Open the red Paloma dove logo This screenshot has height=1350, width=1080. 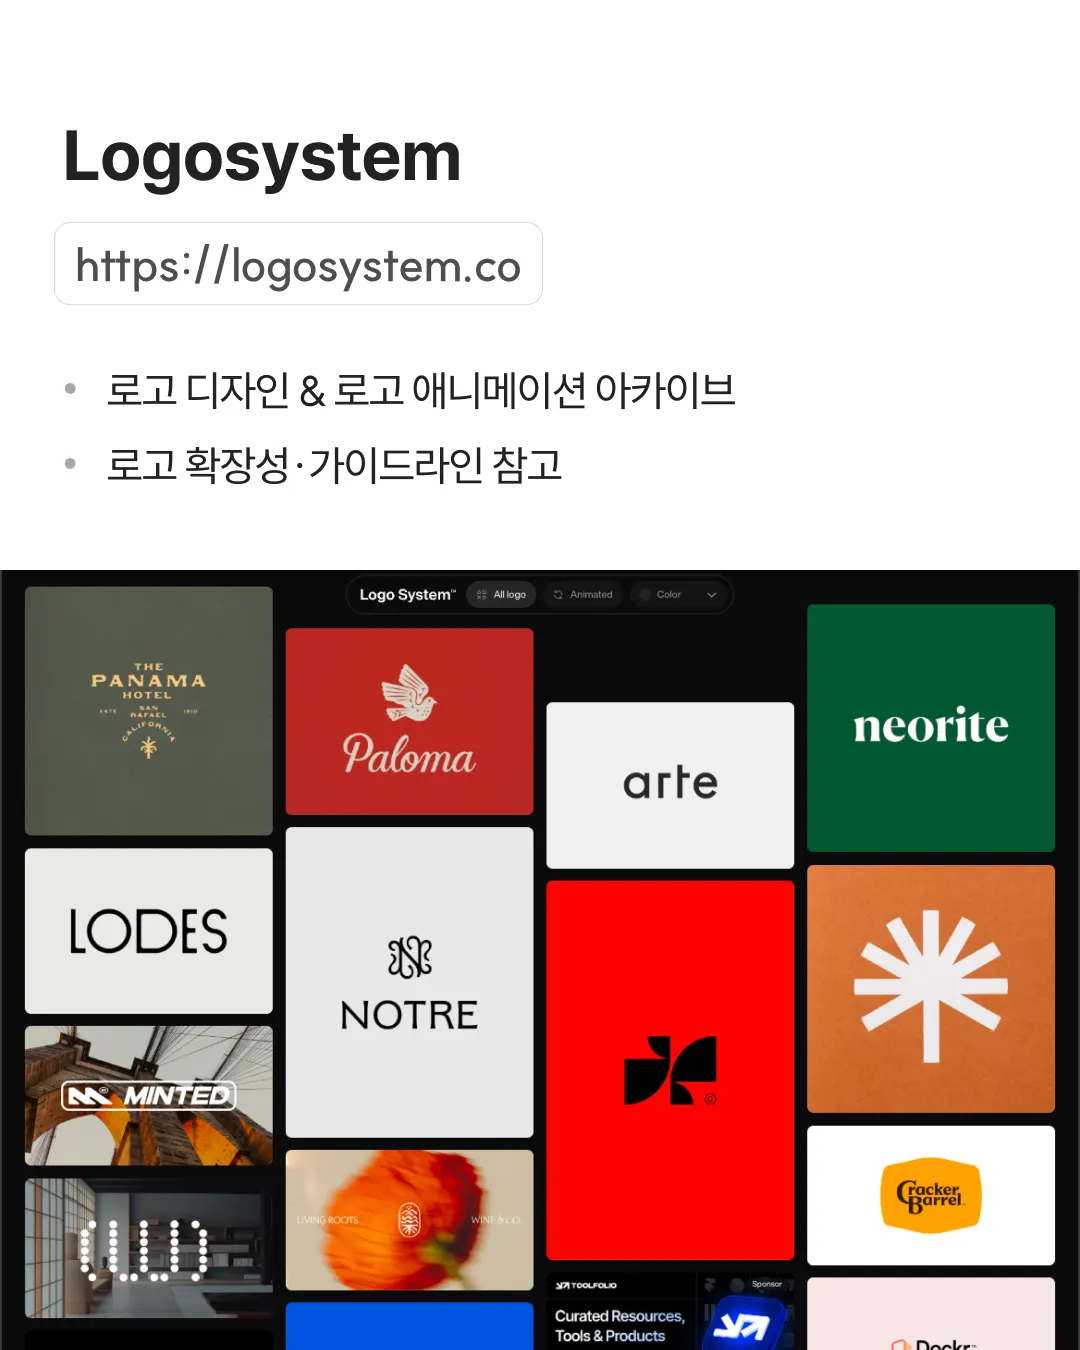pyautogui.click(x=410, y=721)
